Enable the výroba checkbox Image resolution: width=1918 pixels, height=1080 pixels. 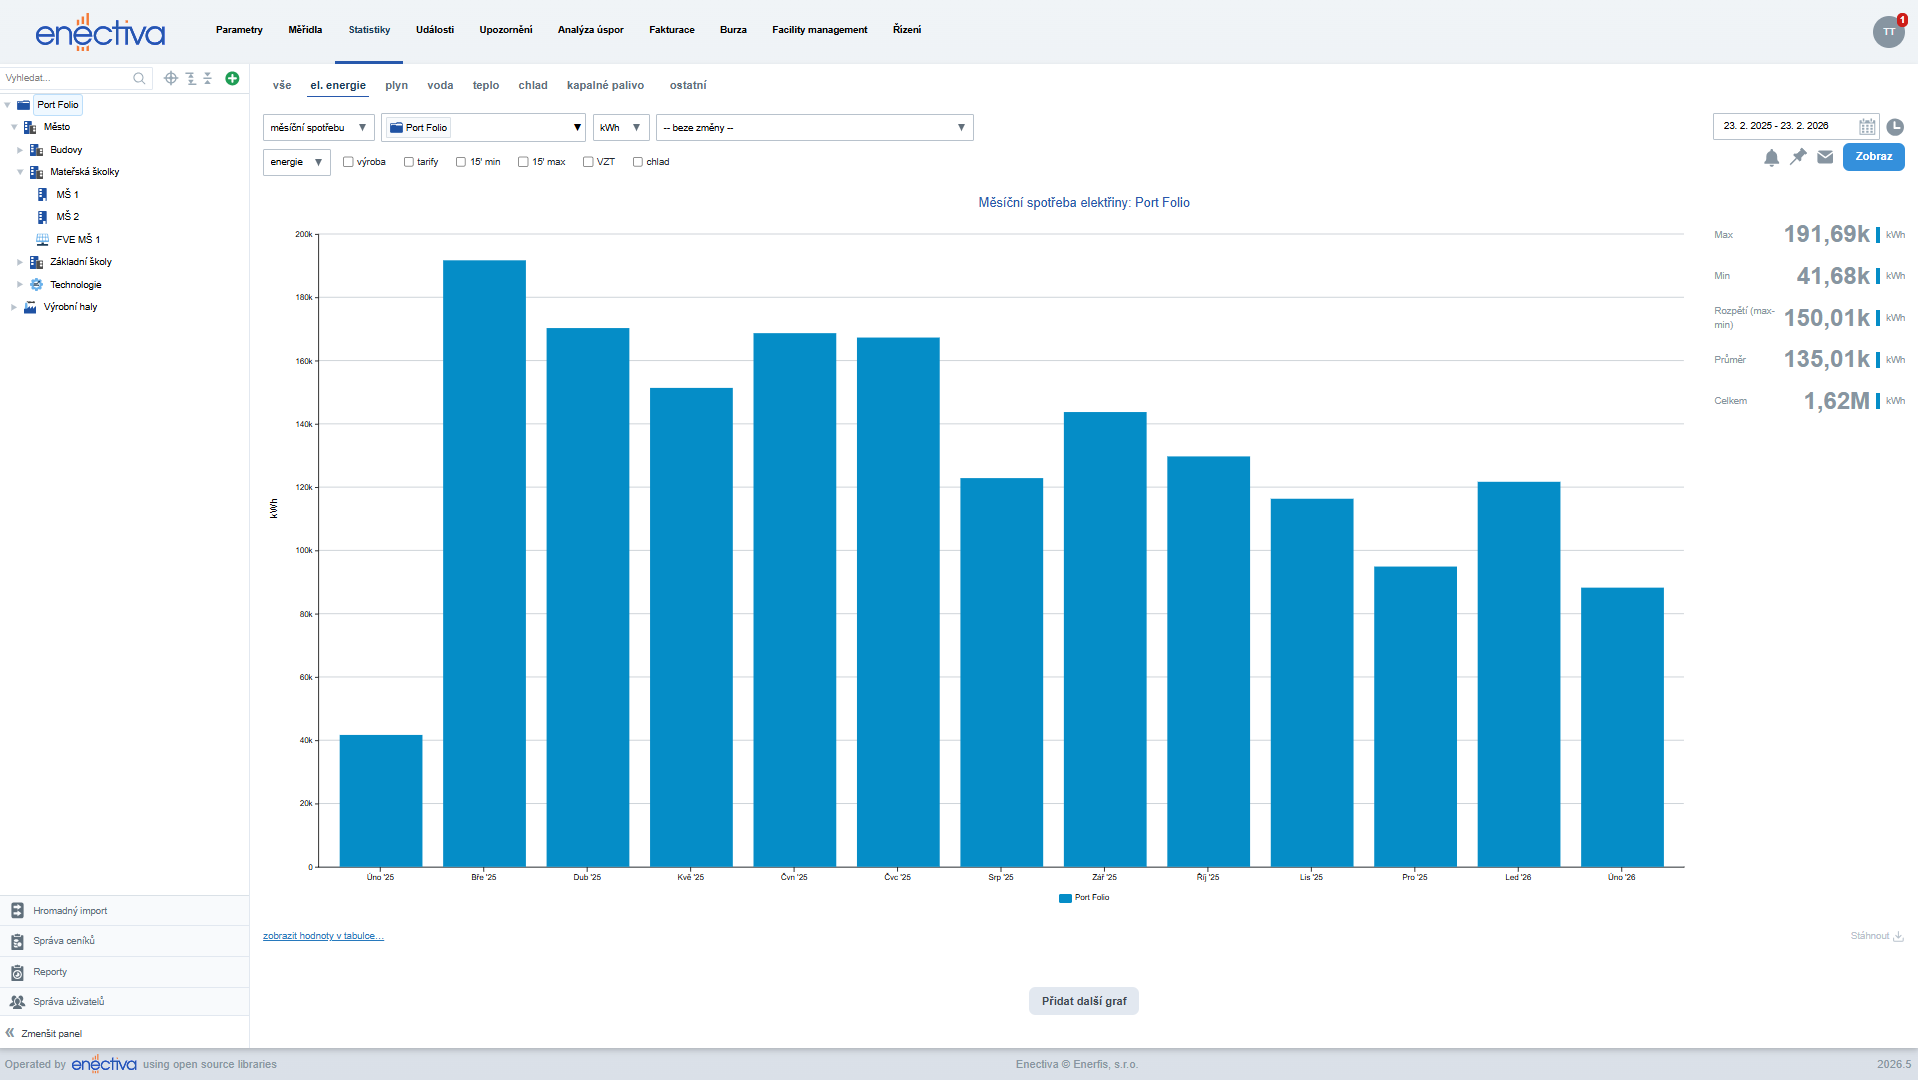tap(348, 162)
